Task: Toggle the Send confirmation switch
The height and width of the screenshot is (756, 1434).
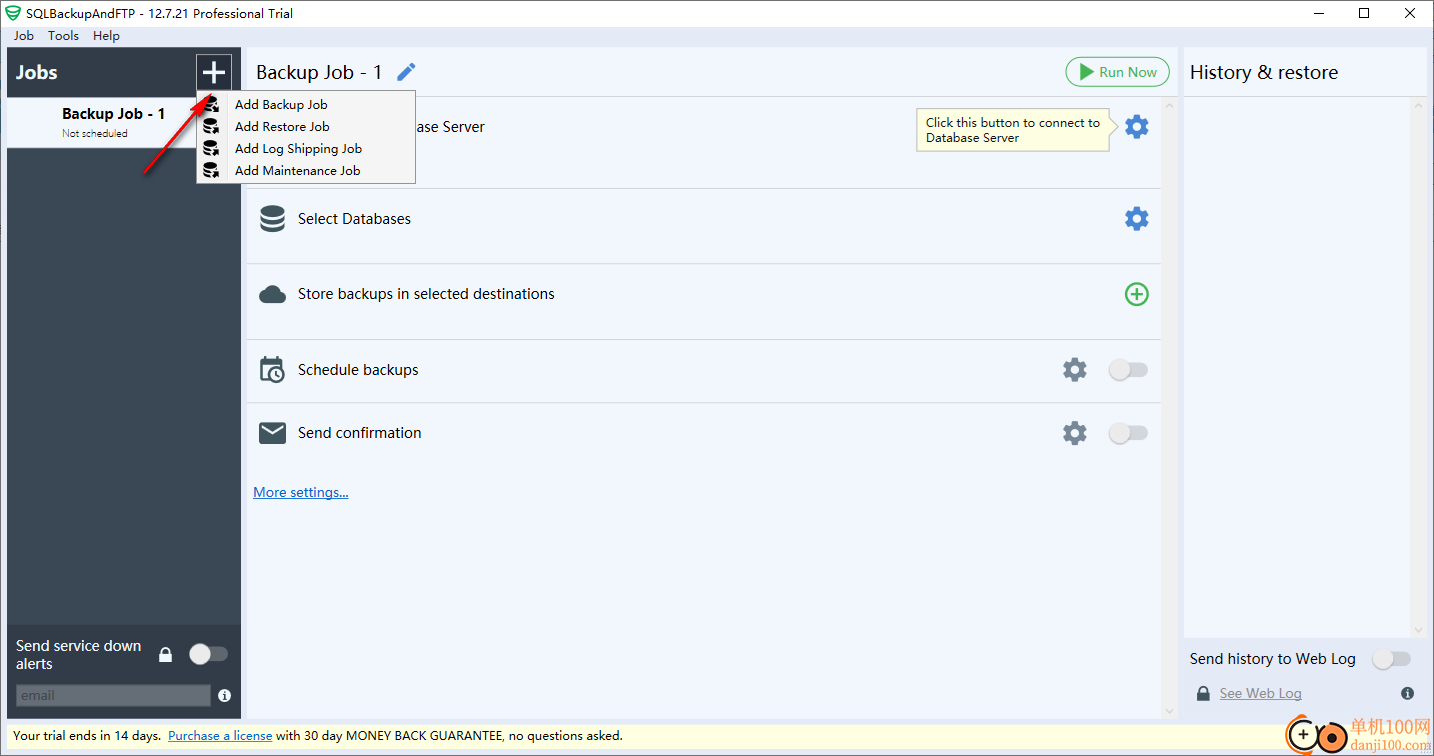Action: click(x=1128, y=433)
